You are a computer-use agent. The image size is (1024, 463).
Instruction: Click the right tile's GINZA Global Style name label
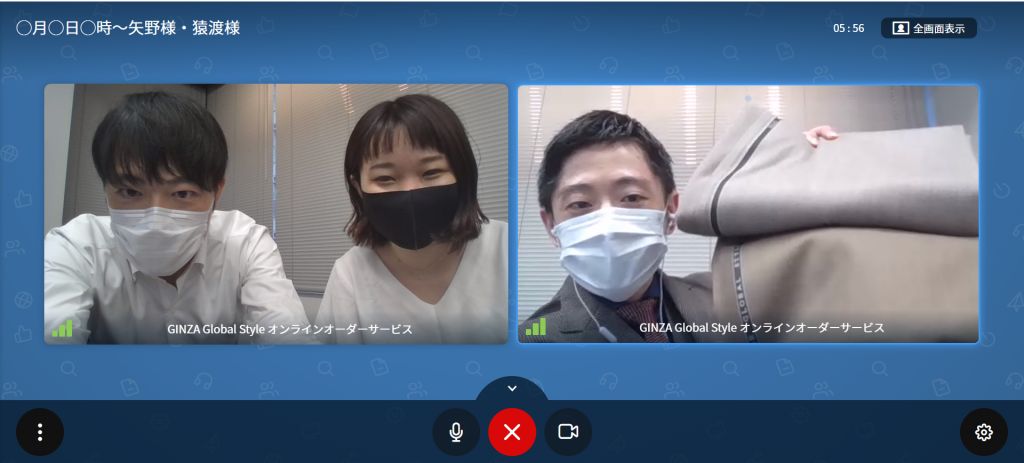click(762, 327)
